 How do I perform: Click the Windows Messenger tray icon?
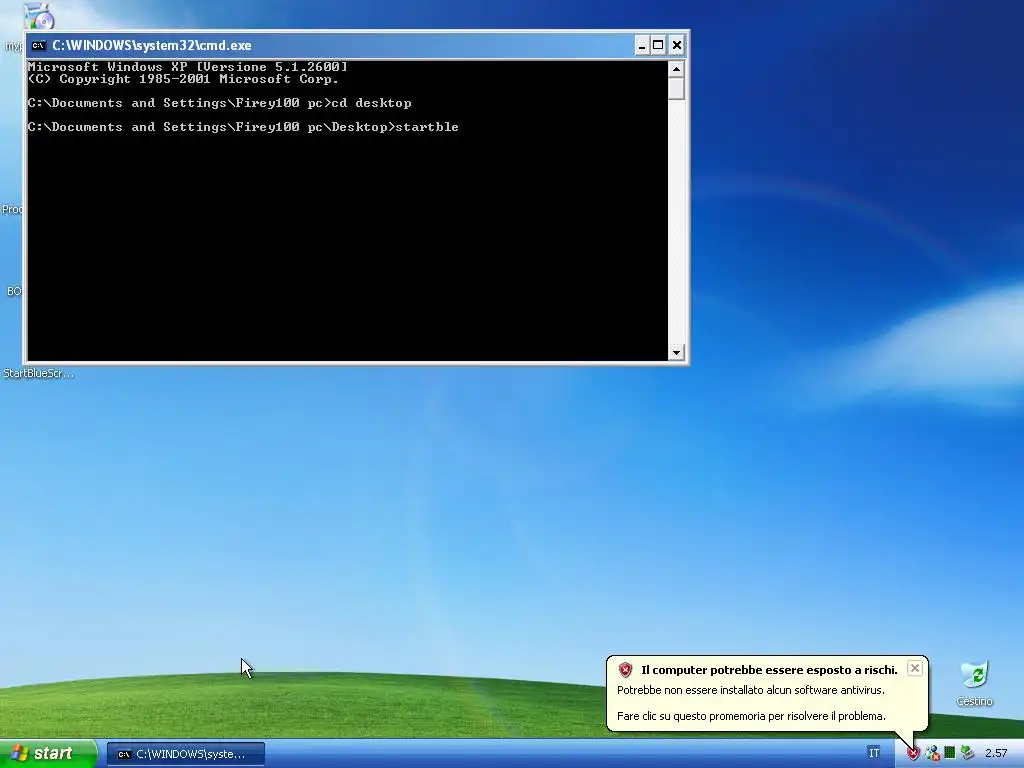coord(932,754)
